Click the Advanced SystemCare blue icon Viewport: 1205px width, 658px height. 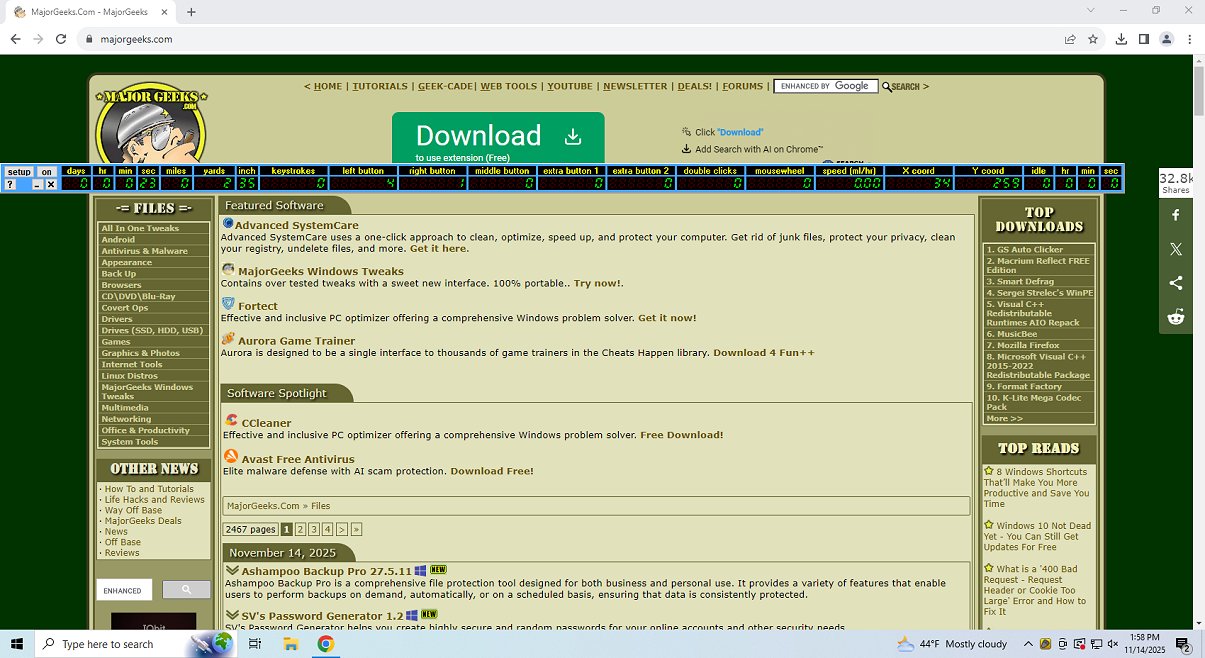click(228, 224)
